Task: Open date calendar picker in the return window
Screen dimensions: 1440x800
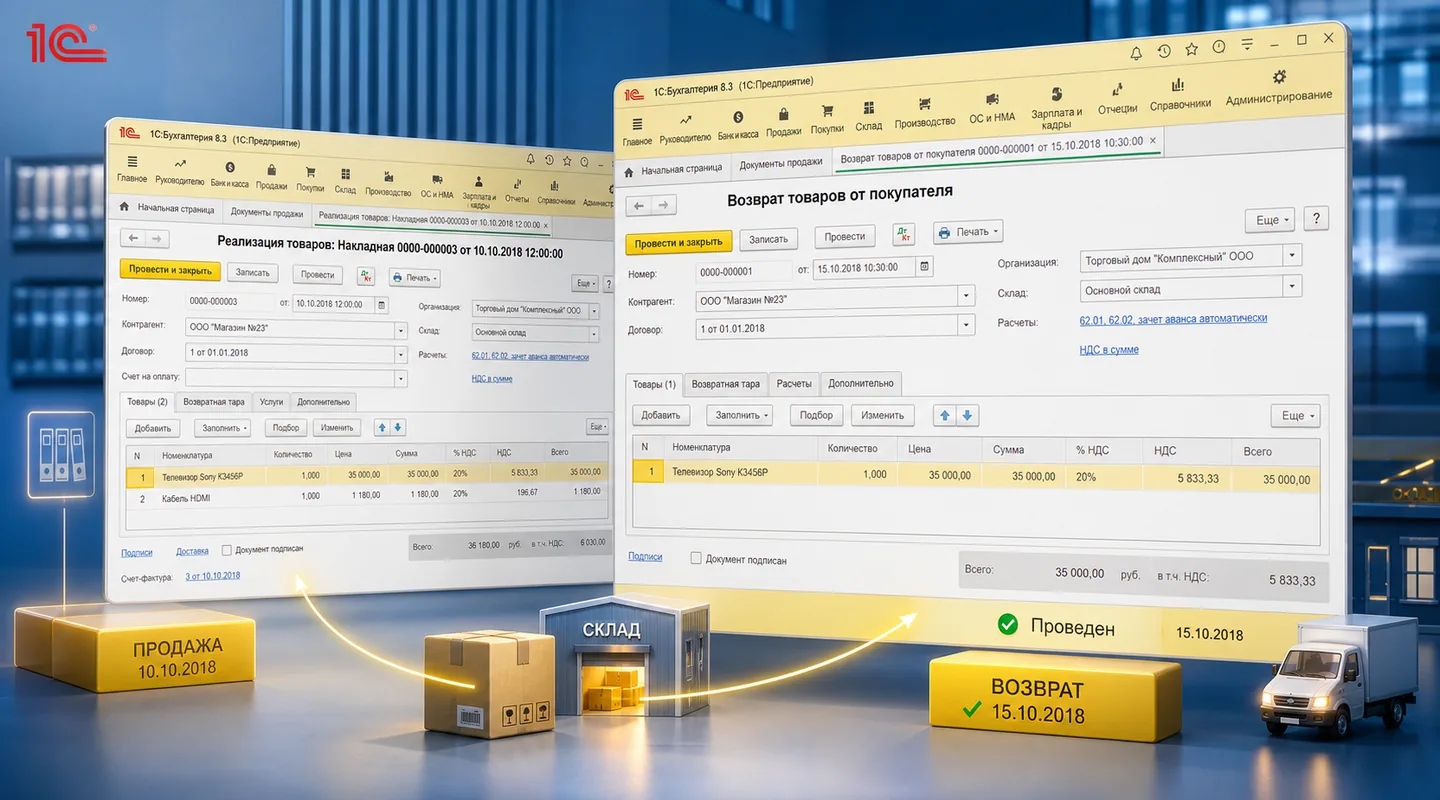Action: (925, 267)
